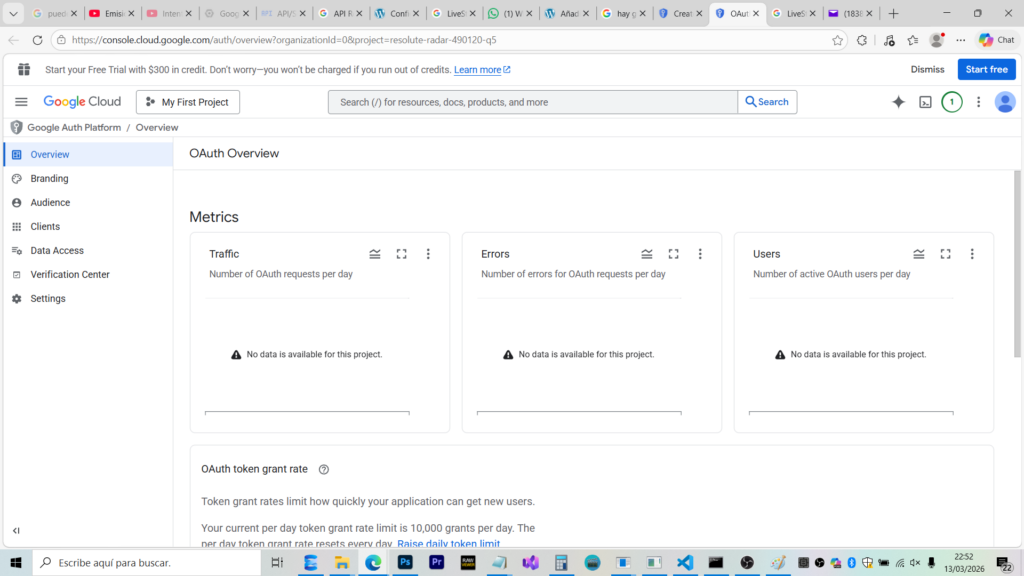This screenshot has width=1024, height=576.
Task: Activate Cloud Shell terminal icon
Action: click(925, 102)
